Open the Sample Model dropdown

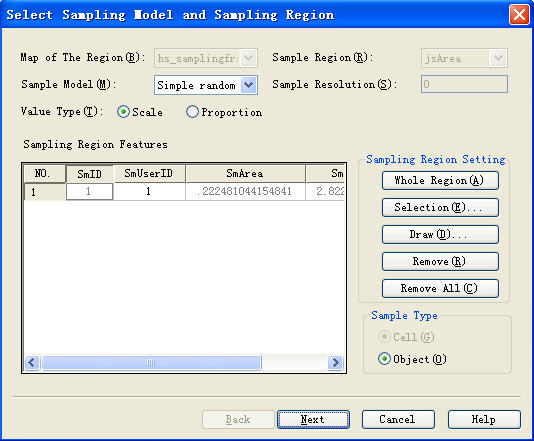248,85
